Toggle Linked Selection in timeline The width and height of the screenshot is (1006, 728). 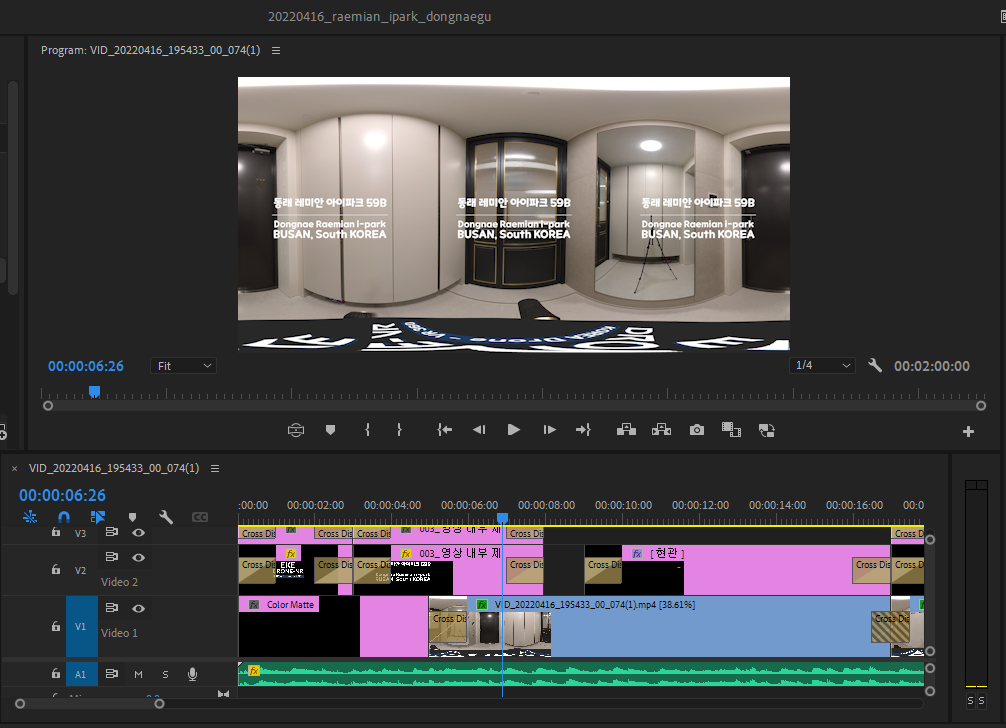pyautogui.click(x=98, y=516)
